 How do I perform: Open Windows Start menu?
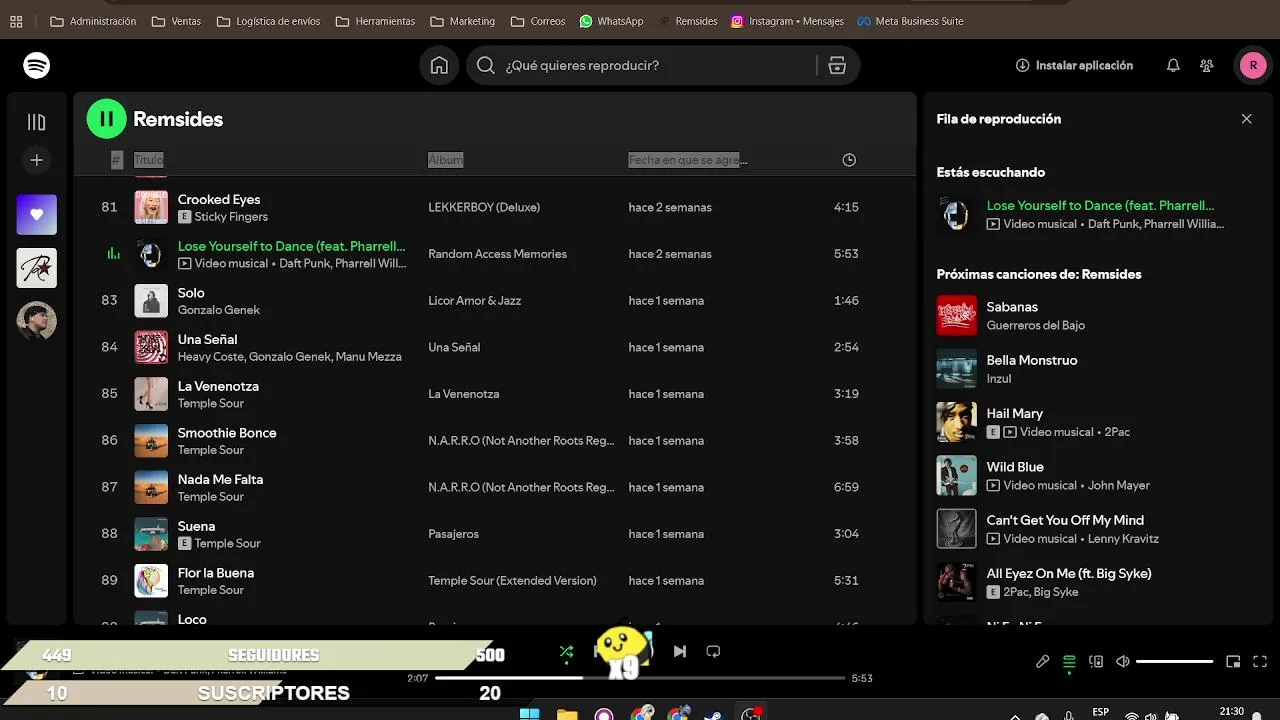point(530,713)
